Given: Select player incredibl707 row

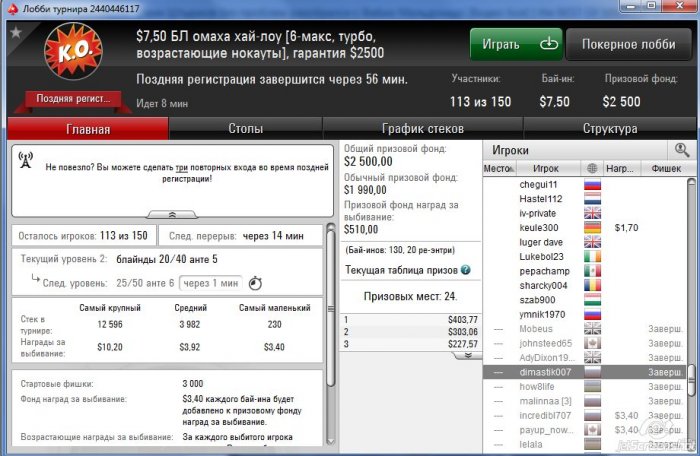Looking at the screenshot, I should 585,415.
